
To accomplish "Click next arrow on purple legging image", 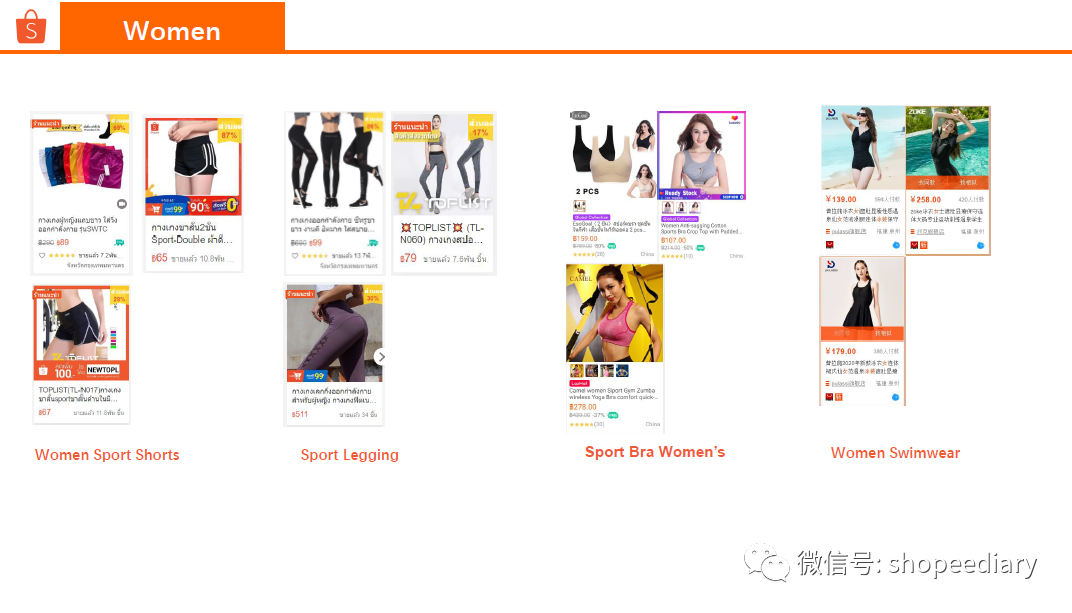I will point(381,357).
